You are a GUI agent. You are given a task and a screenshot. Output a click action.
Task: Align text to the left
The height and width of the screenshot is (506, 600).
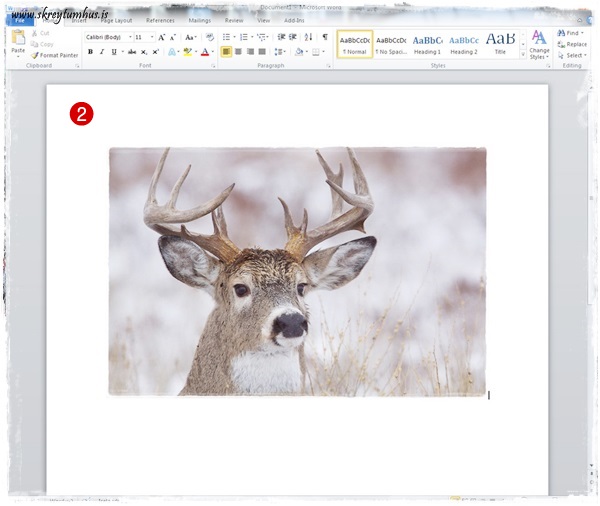pos(226,52)
